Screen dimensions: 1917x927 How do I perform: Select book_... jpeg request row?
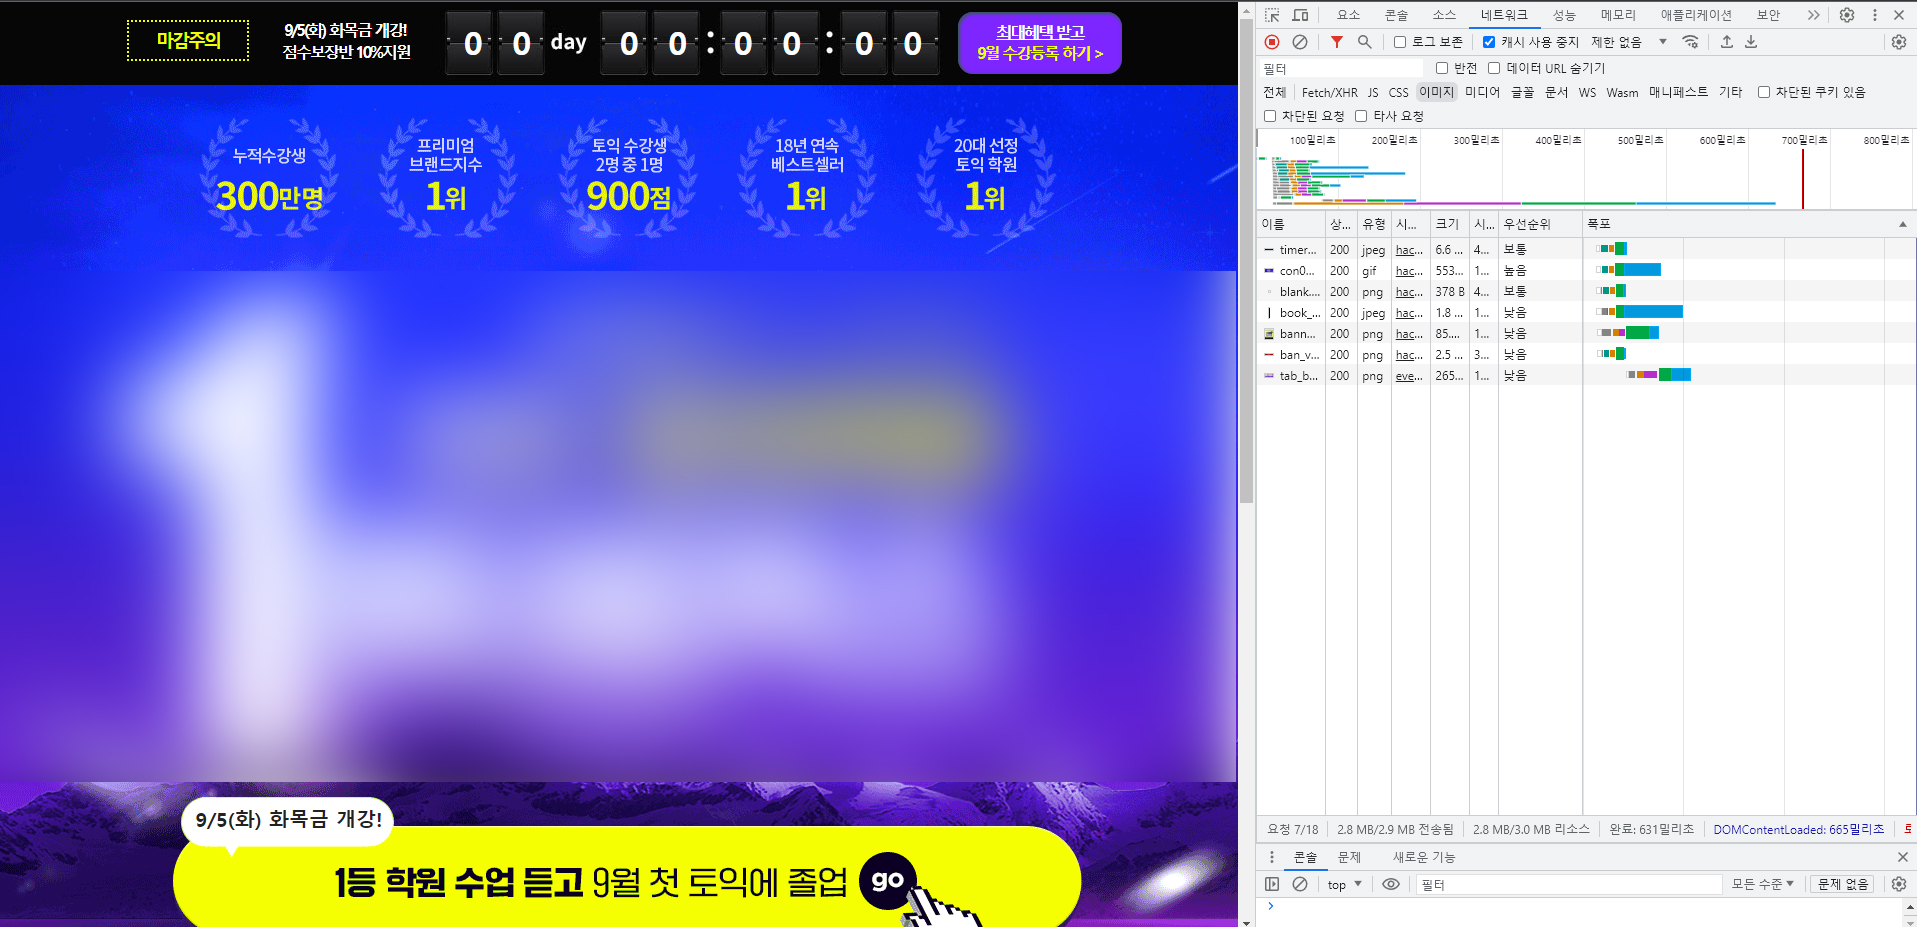click(x=1585, y=312)
